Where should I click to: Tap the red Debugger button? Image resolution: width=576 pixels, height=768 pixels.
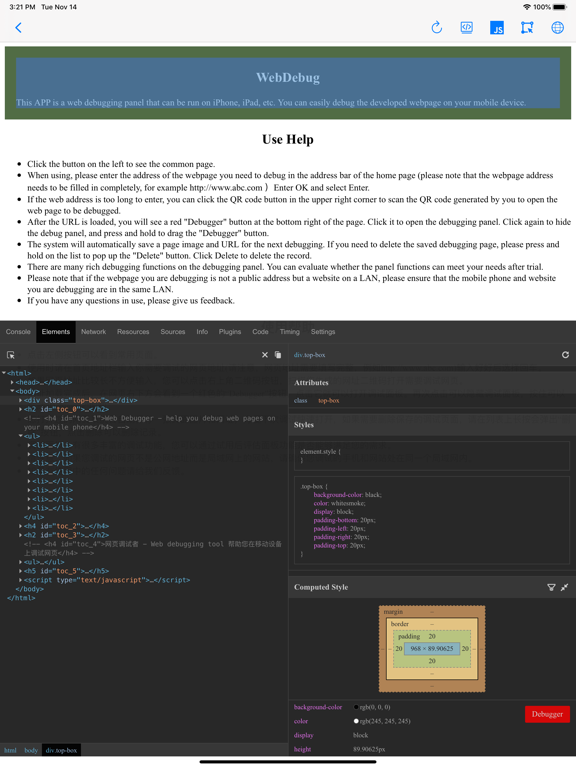(x=547, y=714)
